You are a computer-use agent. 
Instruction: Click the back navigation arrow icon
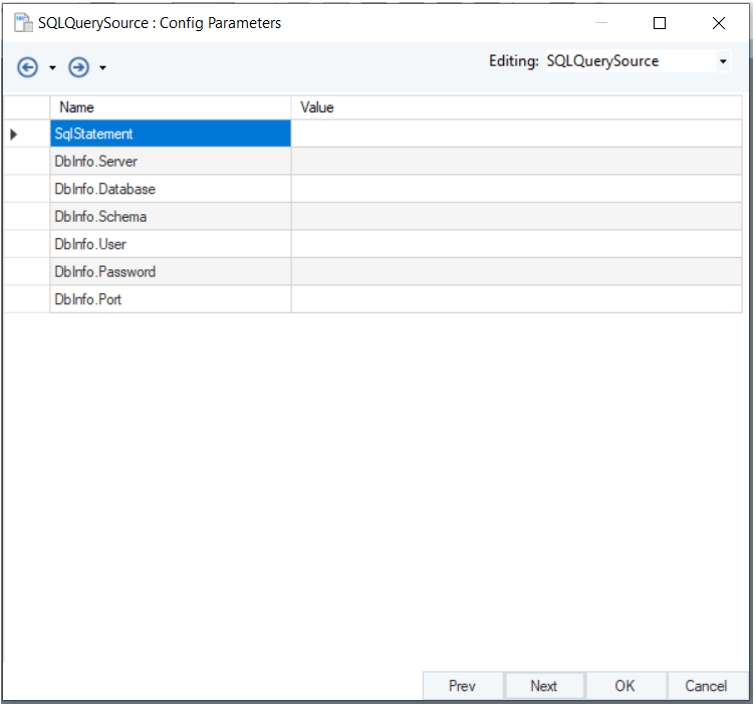click(27, 67)
